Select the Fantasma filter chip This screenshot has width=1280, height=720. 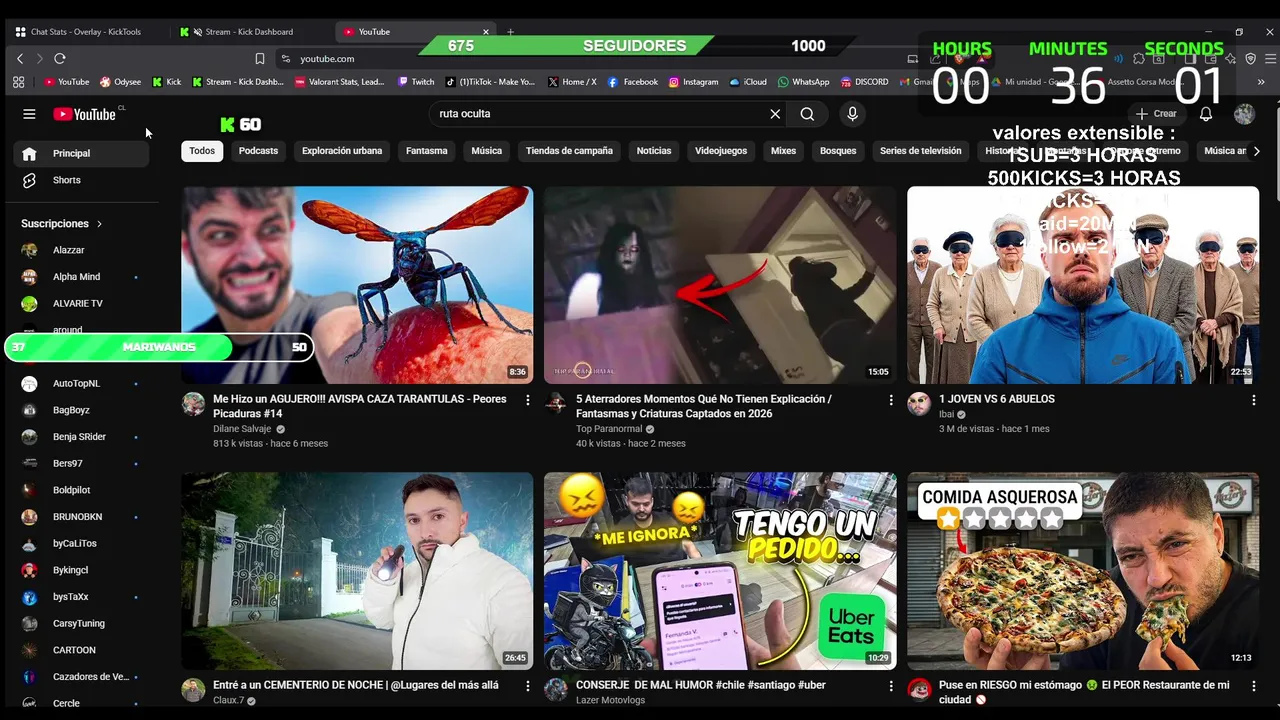tap(427, 151)
